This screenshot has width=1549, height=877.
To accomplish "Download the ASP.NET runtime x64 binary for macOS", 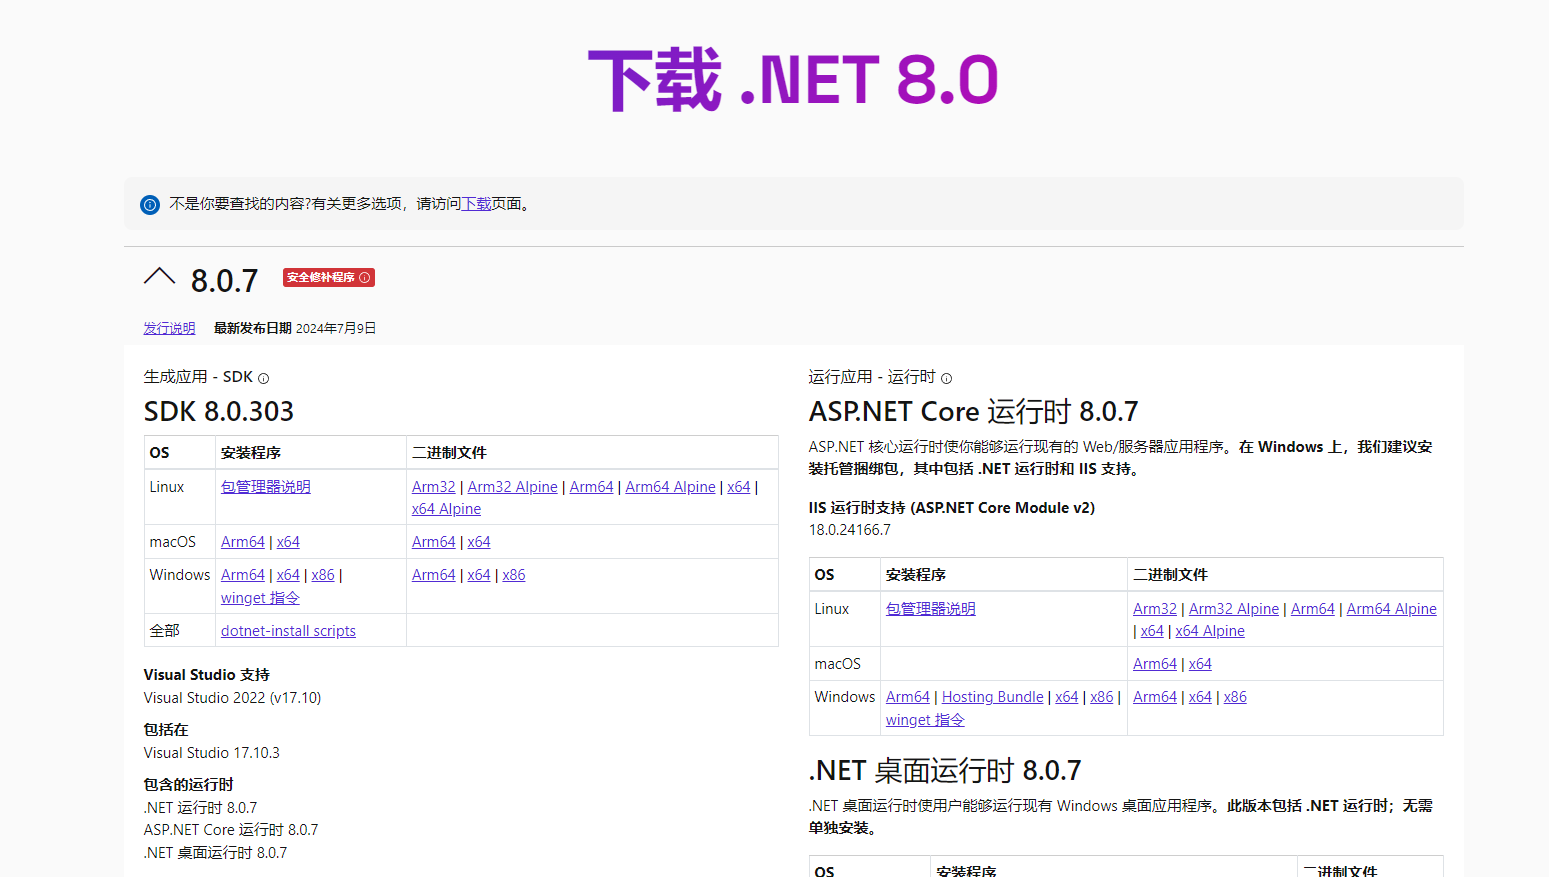I will (x=1199, y=663).
